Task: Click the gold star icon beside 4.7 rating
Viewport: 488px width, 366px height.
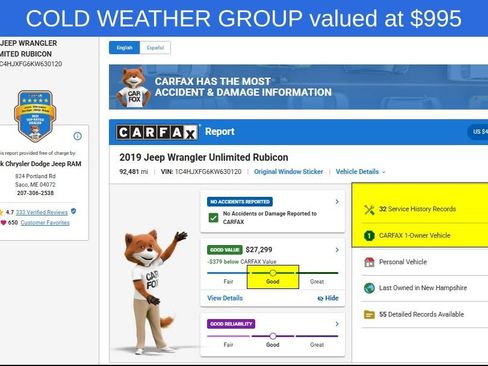Action: [x=1, y=212]
